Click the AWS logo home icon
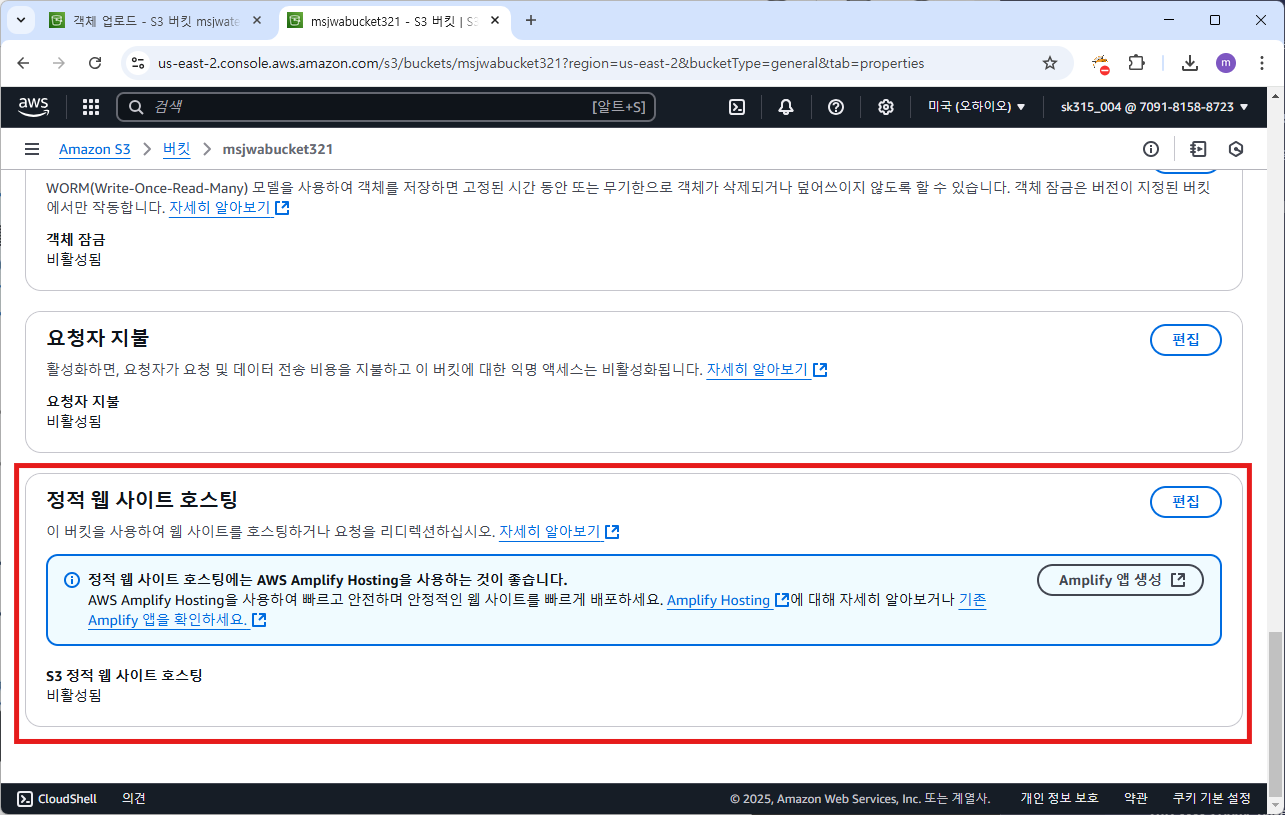This screenshot has height=815, width=1285. point(33,106)
